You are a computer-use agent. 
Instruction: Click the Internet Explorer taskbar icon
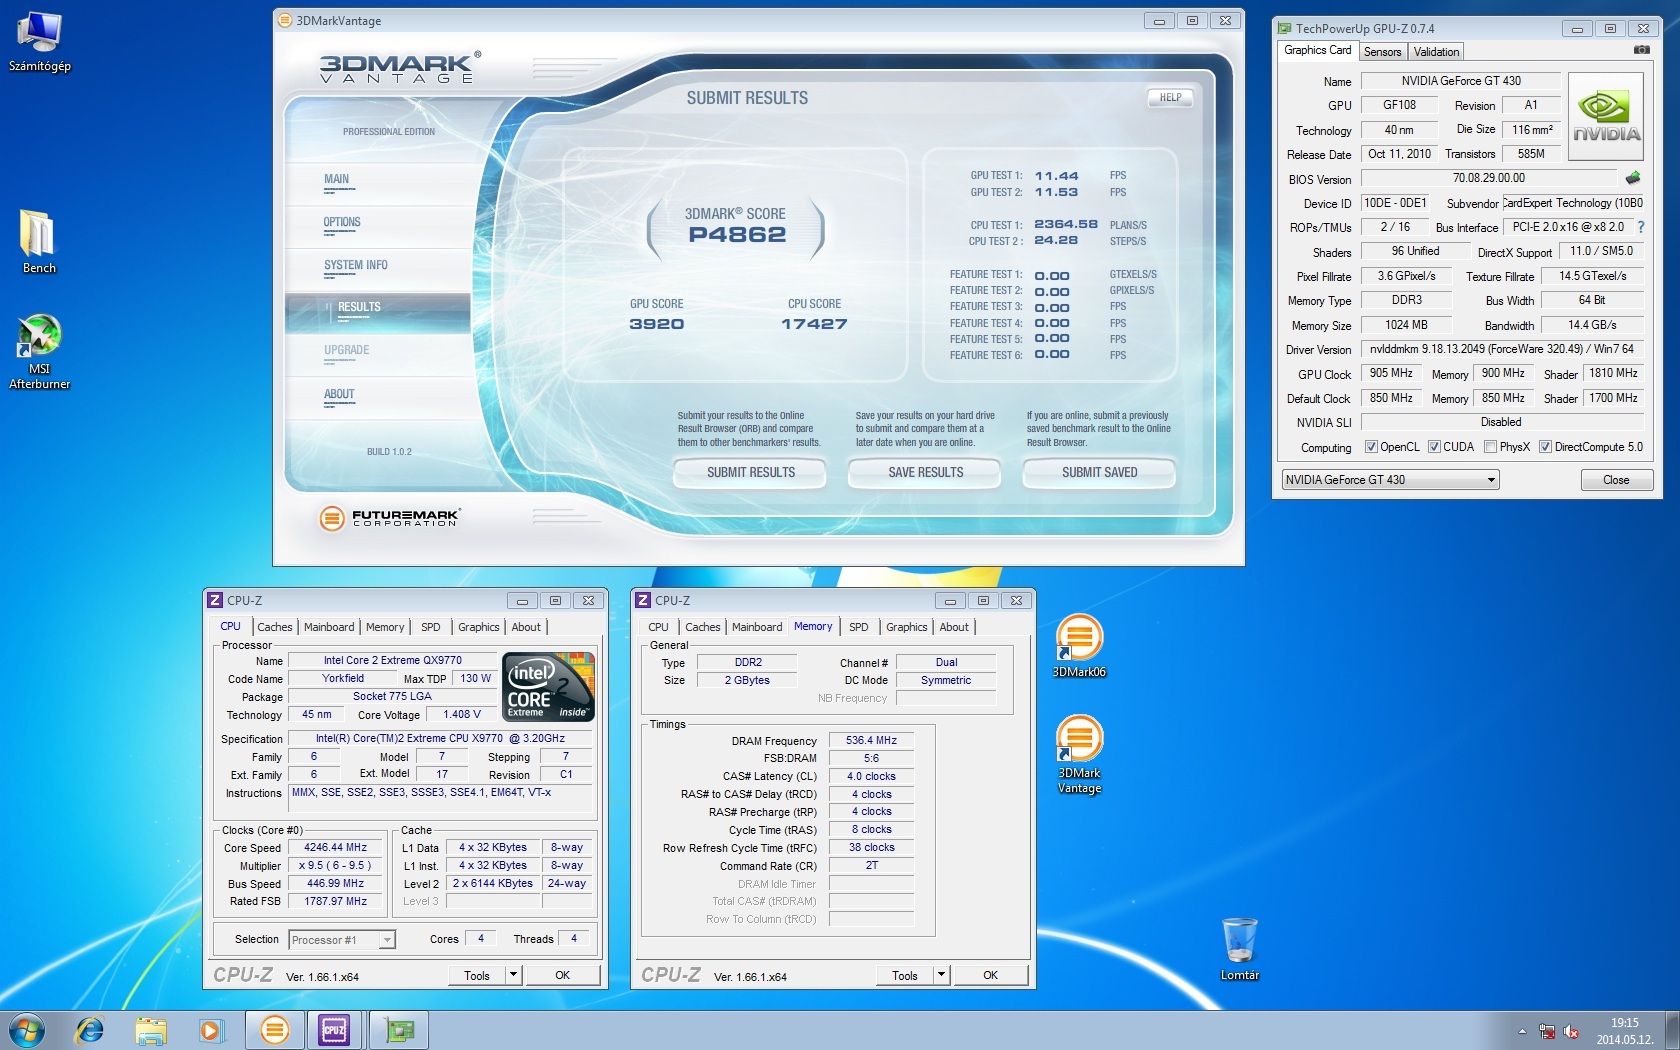90,1029
